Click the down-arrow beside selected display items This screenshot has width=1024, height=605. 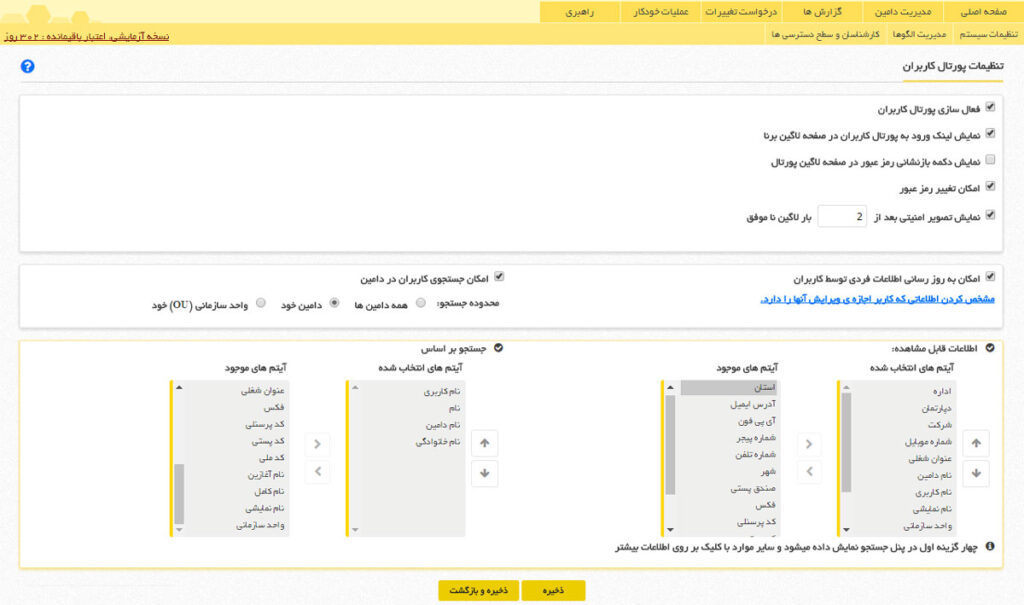click(975, 471)
